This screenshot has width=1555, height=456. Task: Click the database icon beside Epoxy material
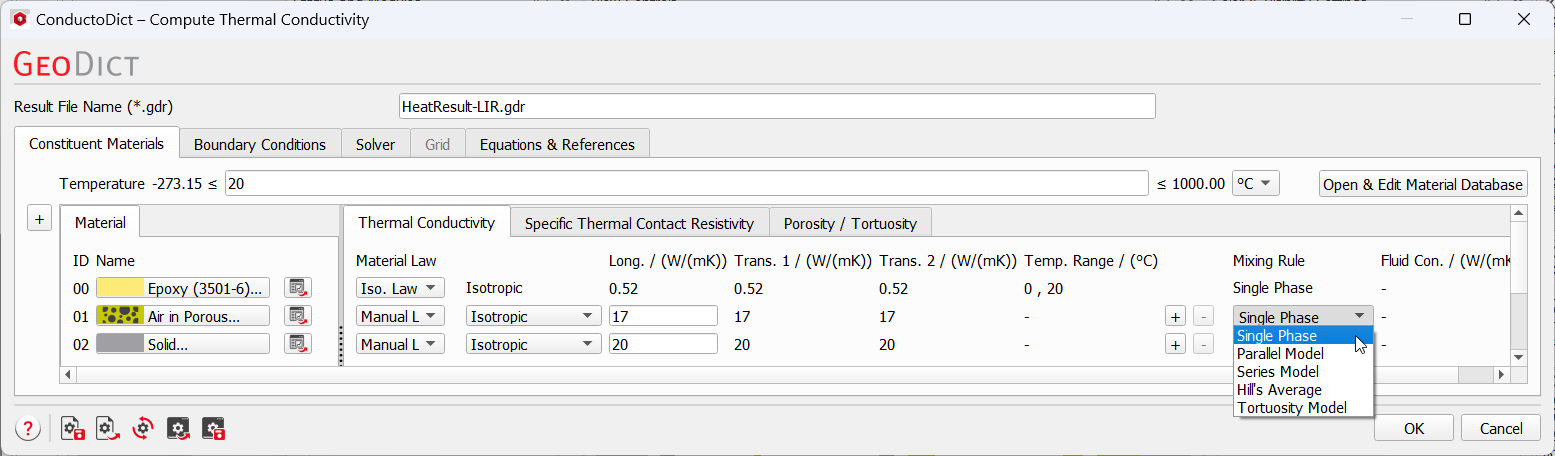[297, 288]
